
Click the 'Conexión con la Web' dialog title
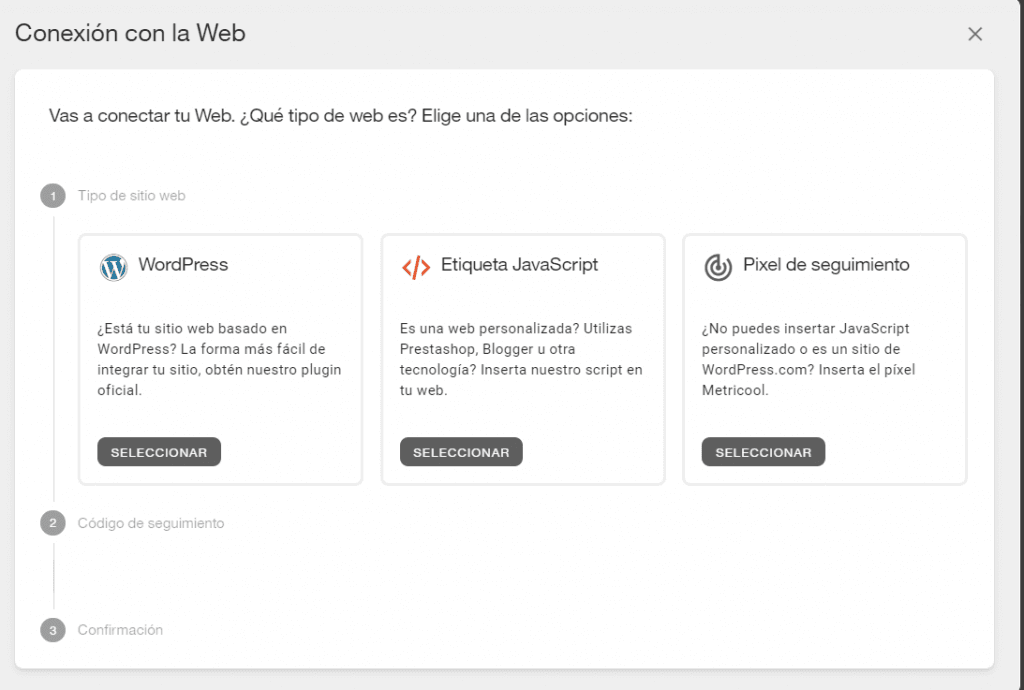click(x=130, y=33)
